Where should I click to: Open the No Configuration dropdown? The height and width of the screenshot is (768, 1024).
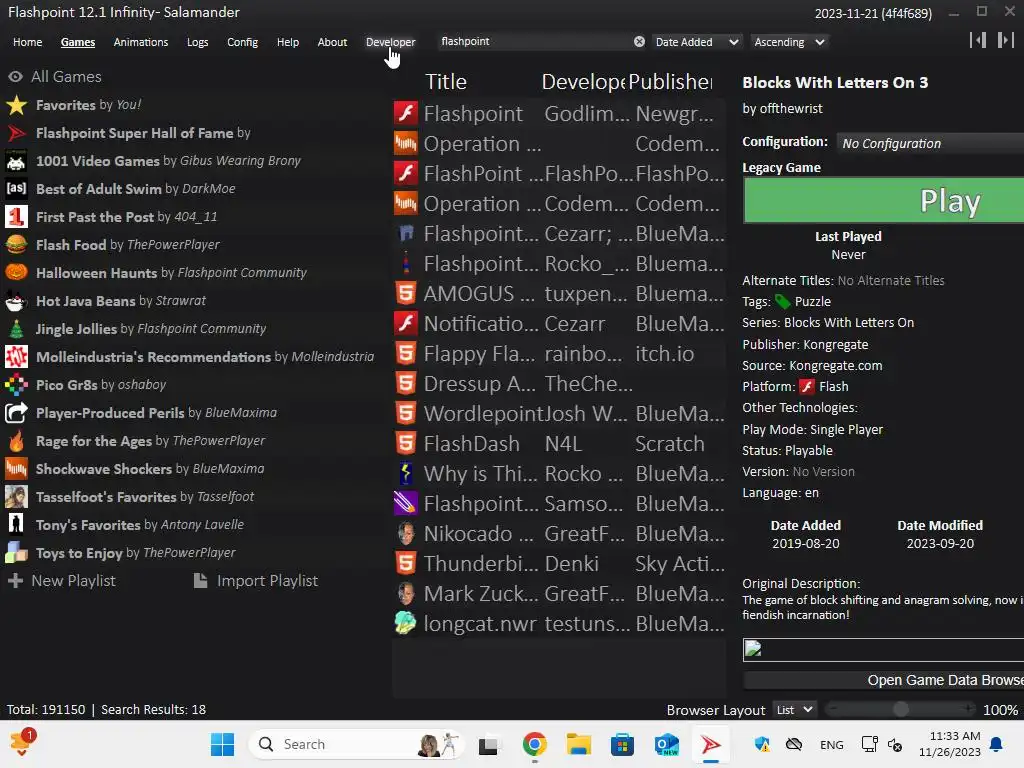(930, 143)
